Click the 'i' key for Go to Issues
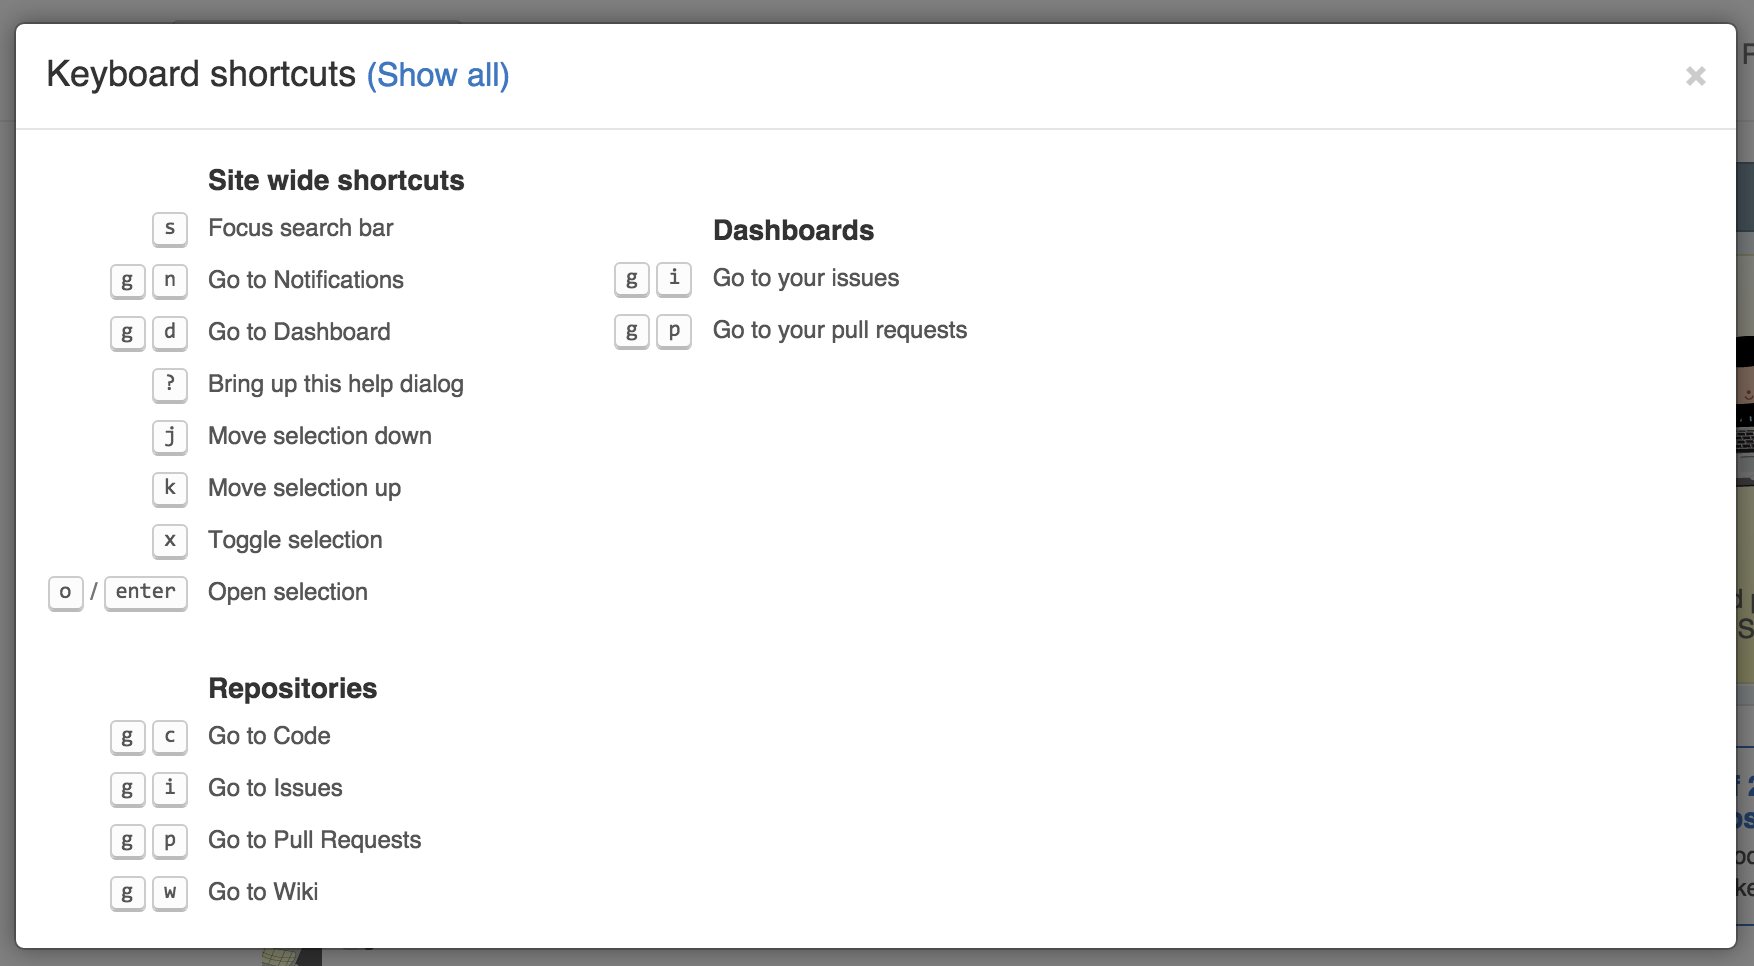Screen dimensions: 1754x966 coord(170,789)
